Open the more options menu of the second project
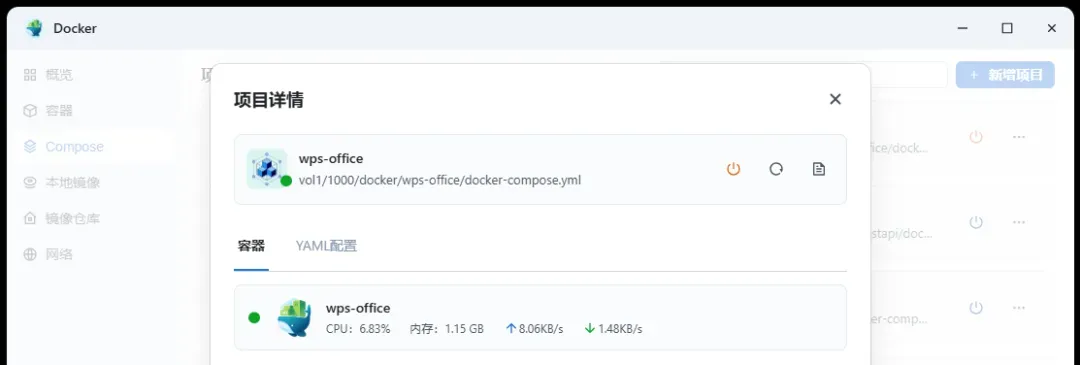1080x365 pixels. (x=1019, y=222)
